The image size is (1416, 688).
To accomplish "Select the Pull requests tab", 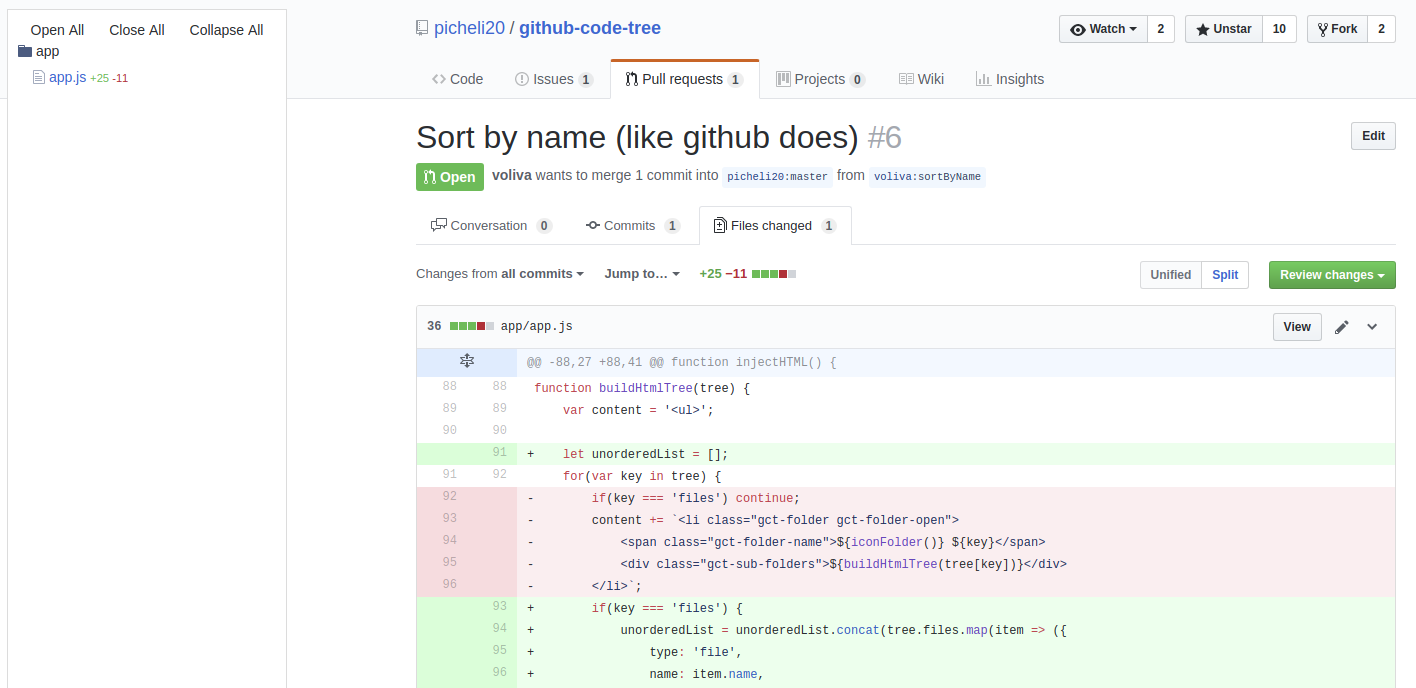I will click(684, 79).
